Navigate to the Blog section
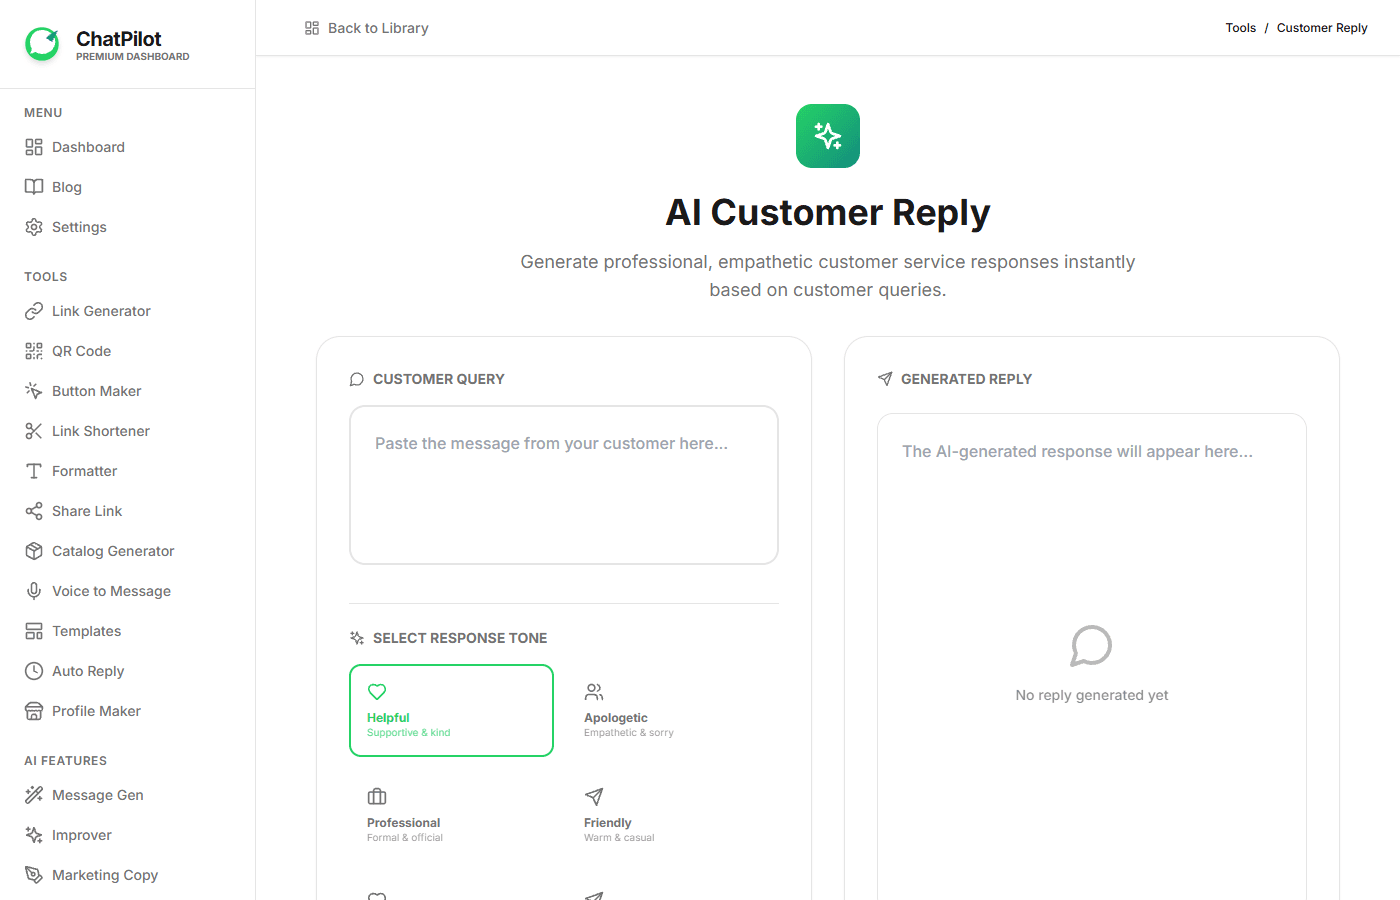This screenshot has height=900, width=1400. tap(67, 187)
